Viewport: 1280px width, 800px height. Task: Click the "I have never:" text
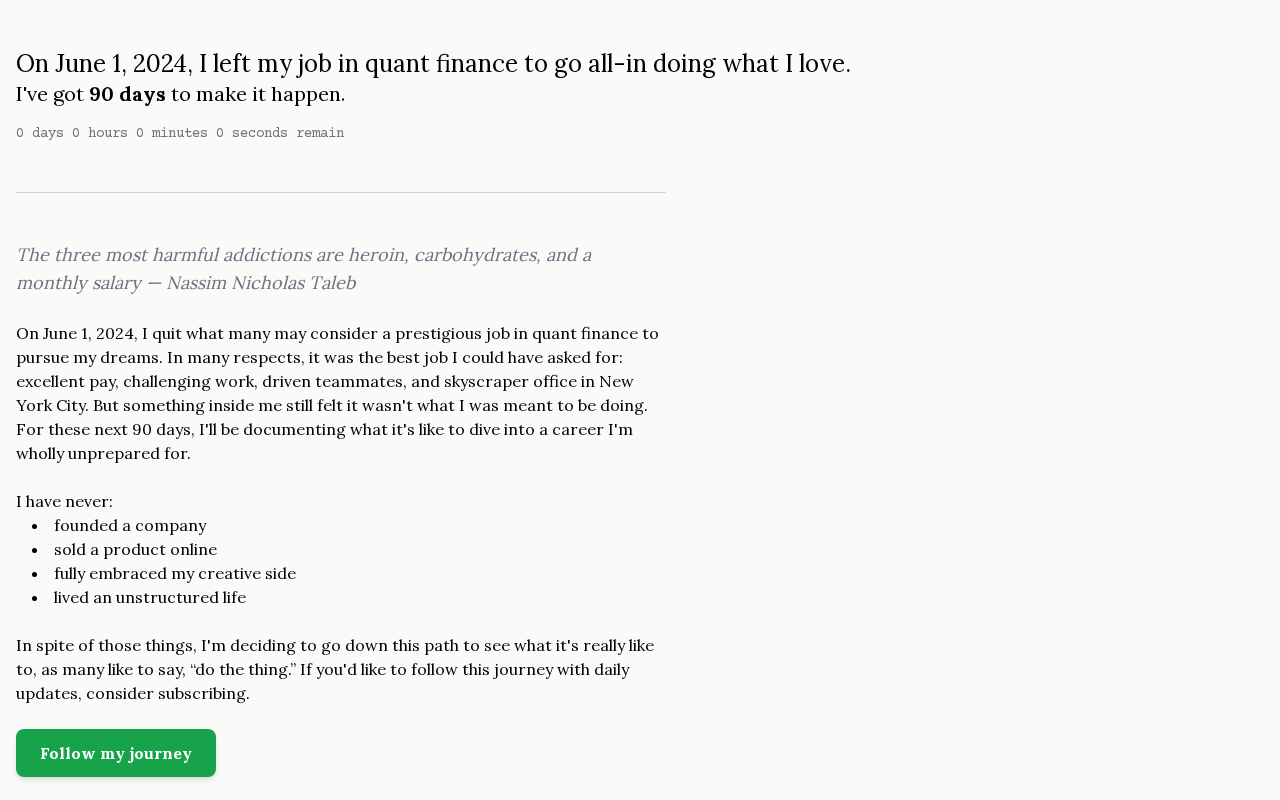coord(64,502)
